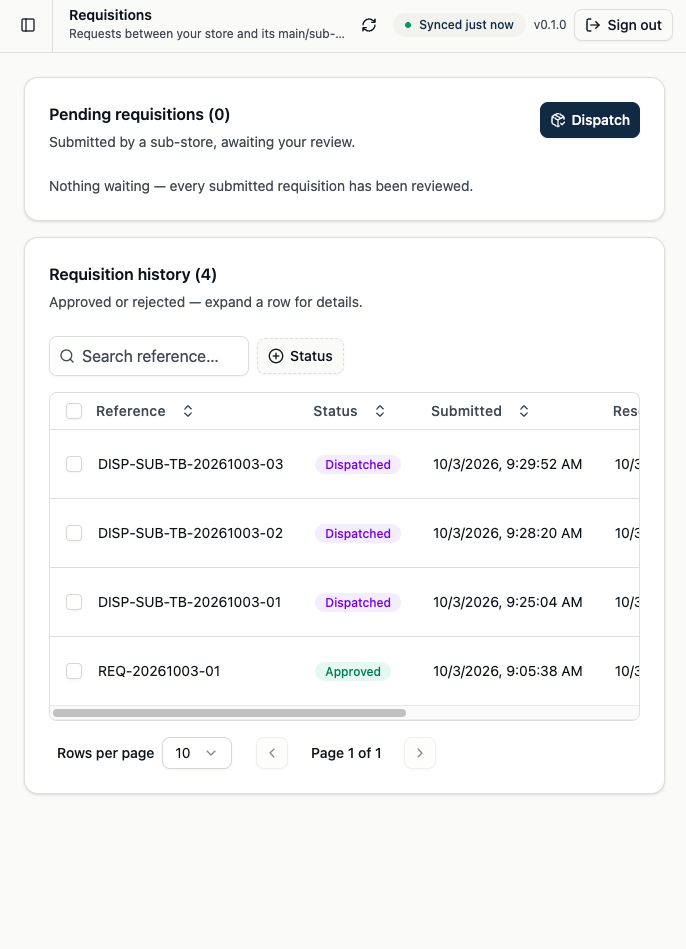
Task: Go to the next page
Action: 420,753
